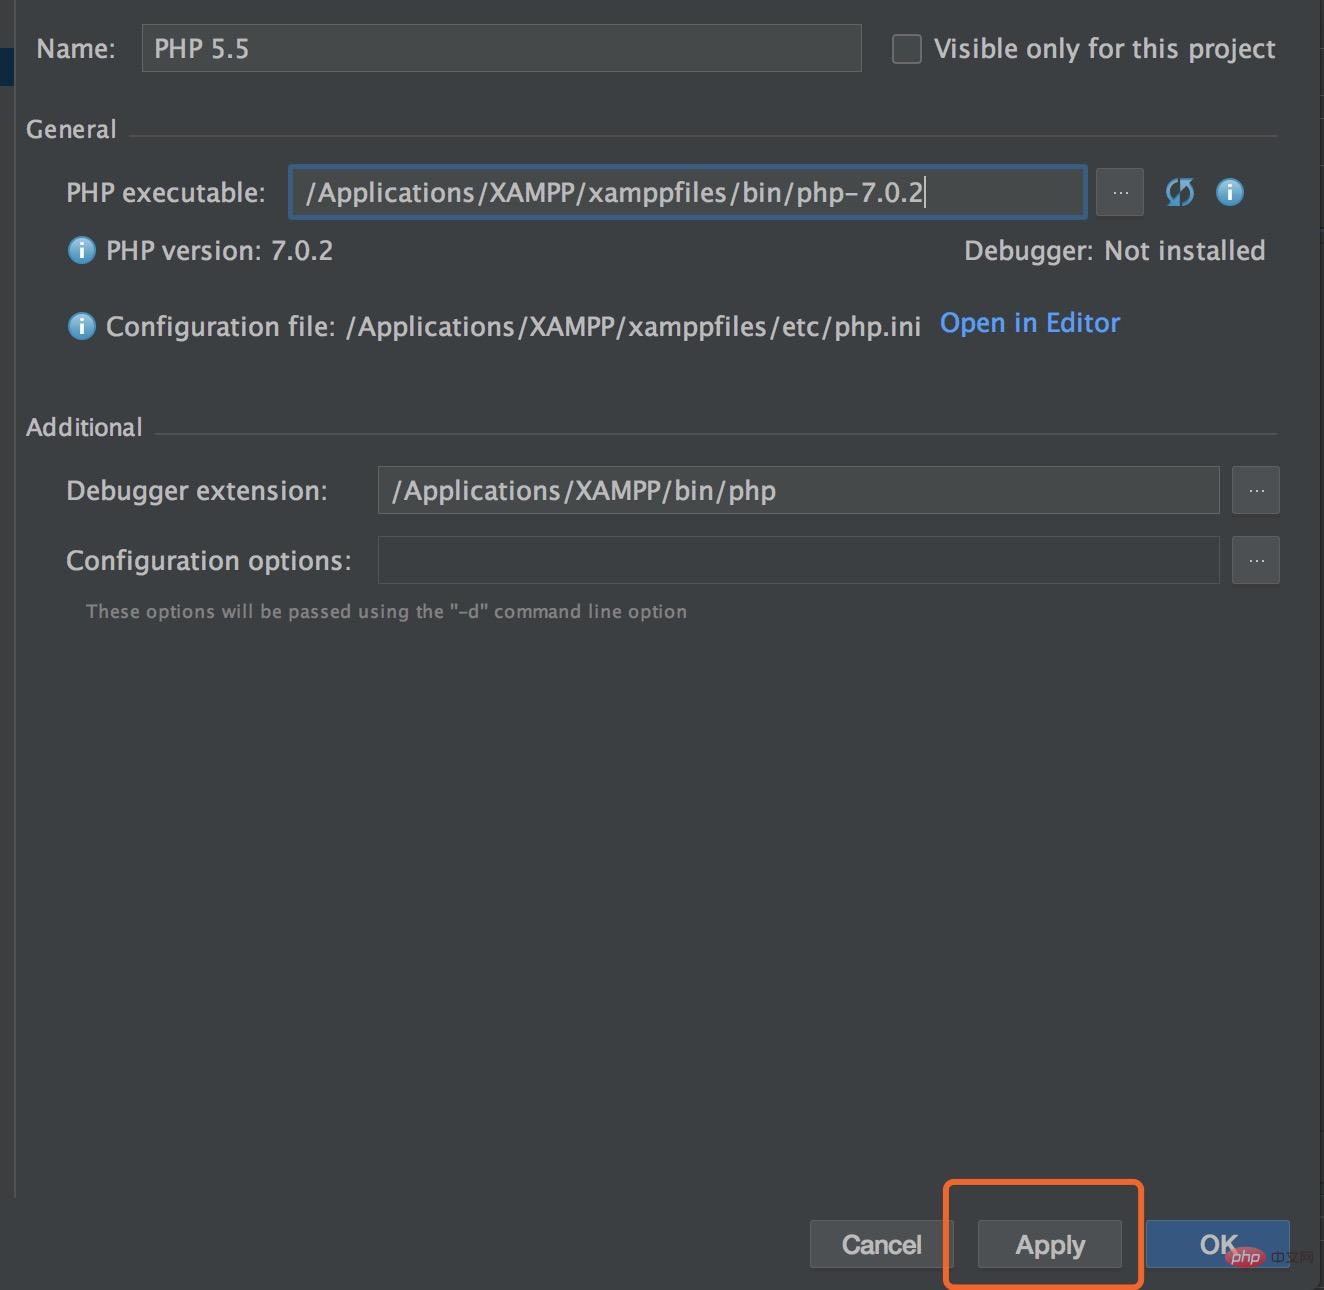Focus the Name field containing PHP 5.5

501,49
